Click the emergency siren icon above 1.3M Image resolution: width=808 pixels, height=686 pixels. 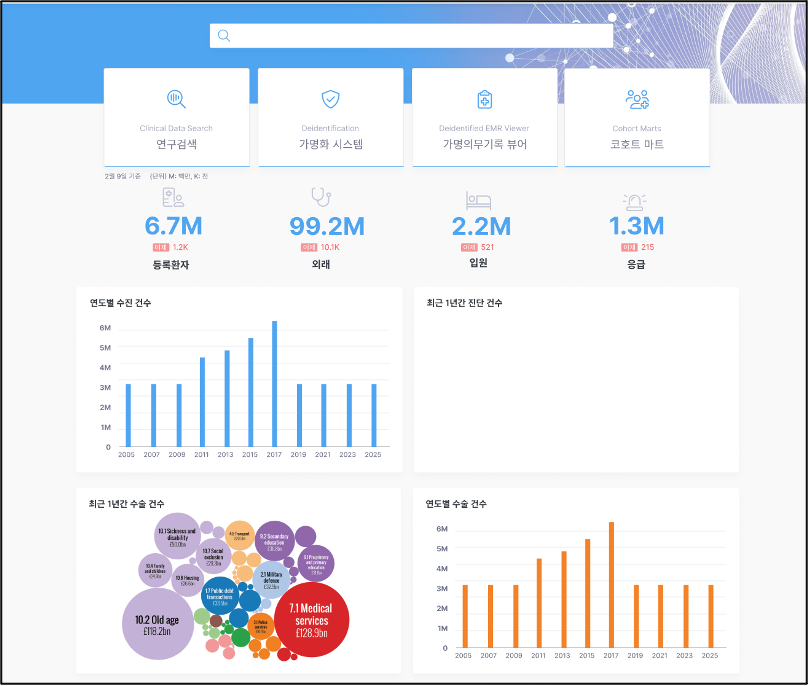pos(634,200)
